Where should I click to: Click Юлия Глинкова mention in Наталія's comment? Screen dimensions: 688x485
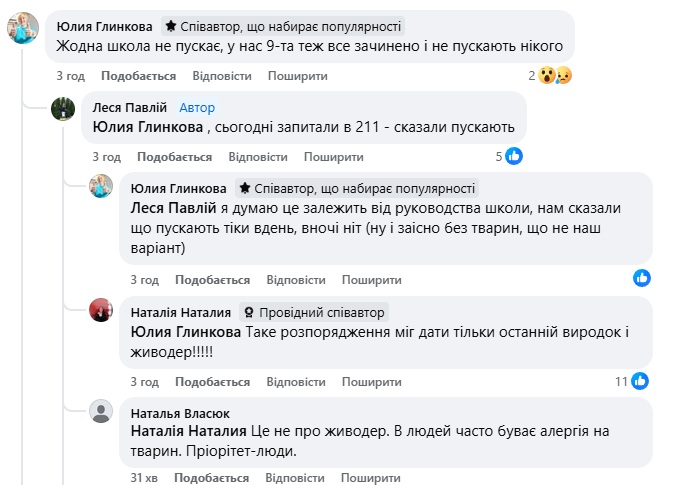[x=186, y=331]
